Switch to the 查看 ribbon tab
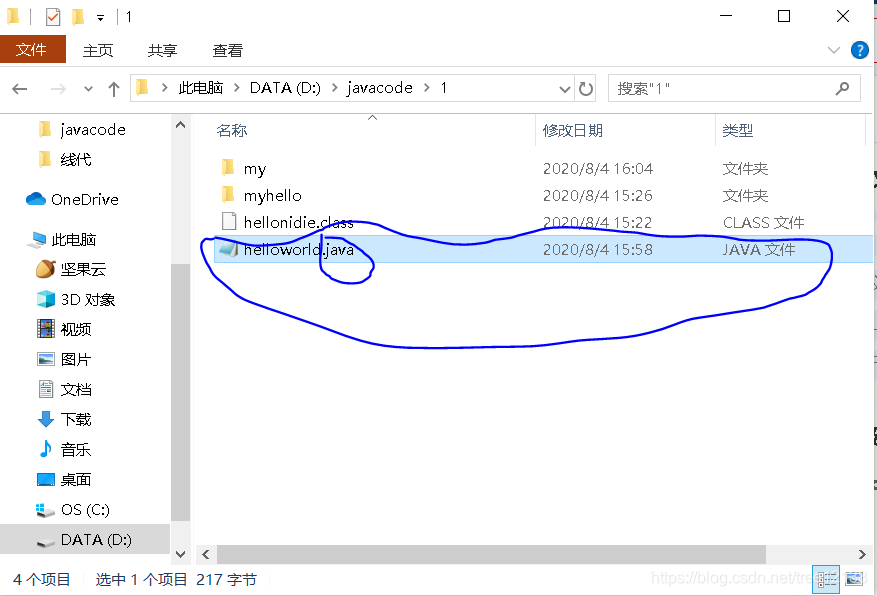Image resolution: width=877 pixels, height=596 pixels. tap(226, 50)
